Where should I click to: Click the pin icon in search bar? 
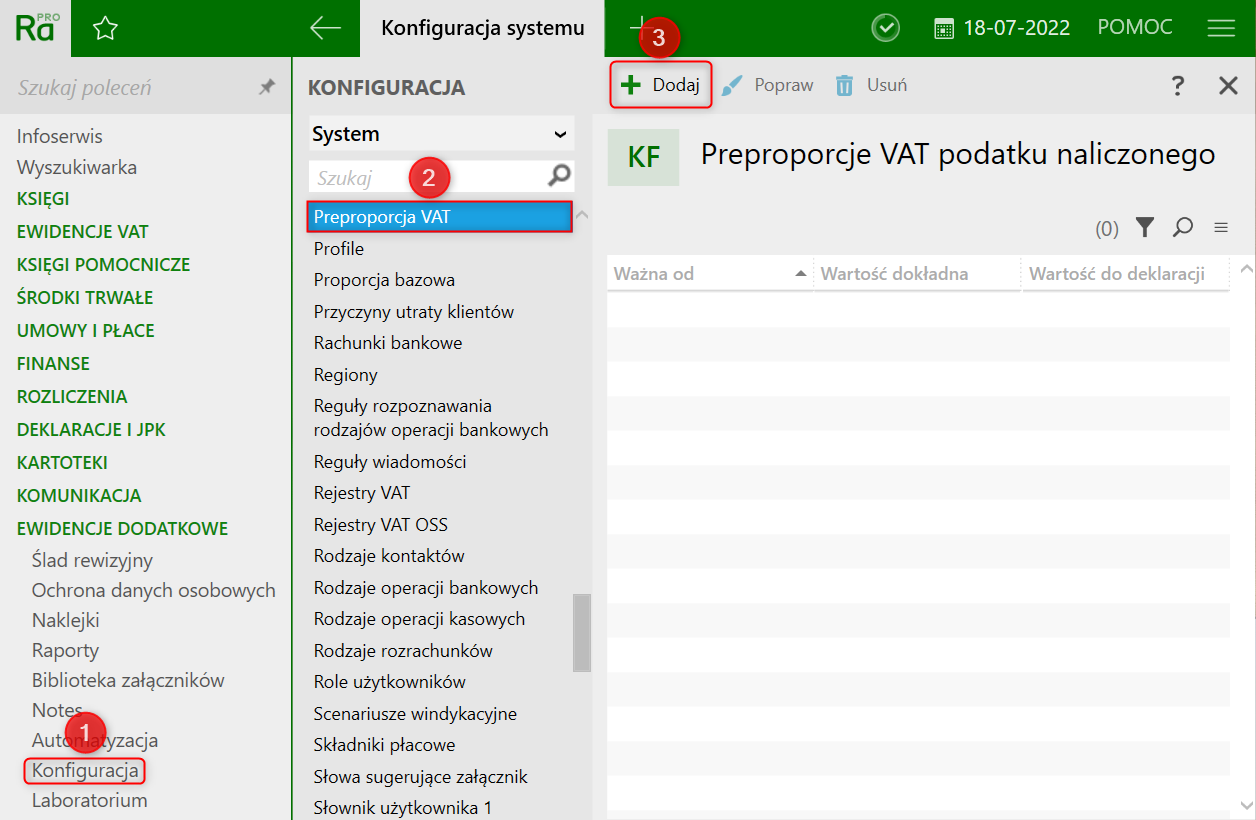click(x=266, y=88)
